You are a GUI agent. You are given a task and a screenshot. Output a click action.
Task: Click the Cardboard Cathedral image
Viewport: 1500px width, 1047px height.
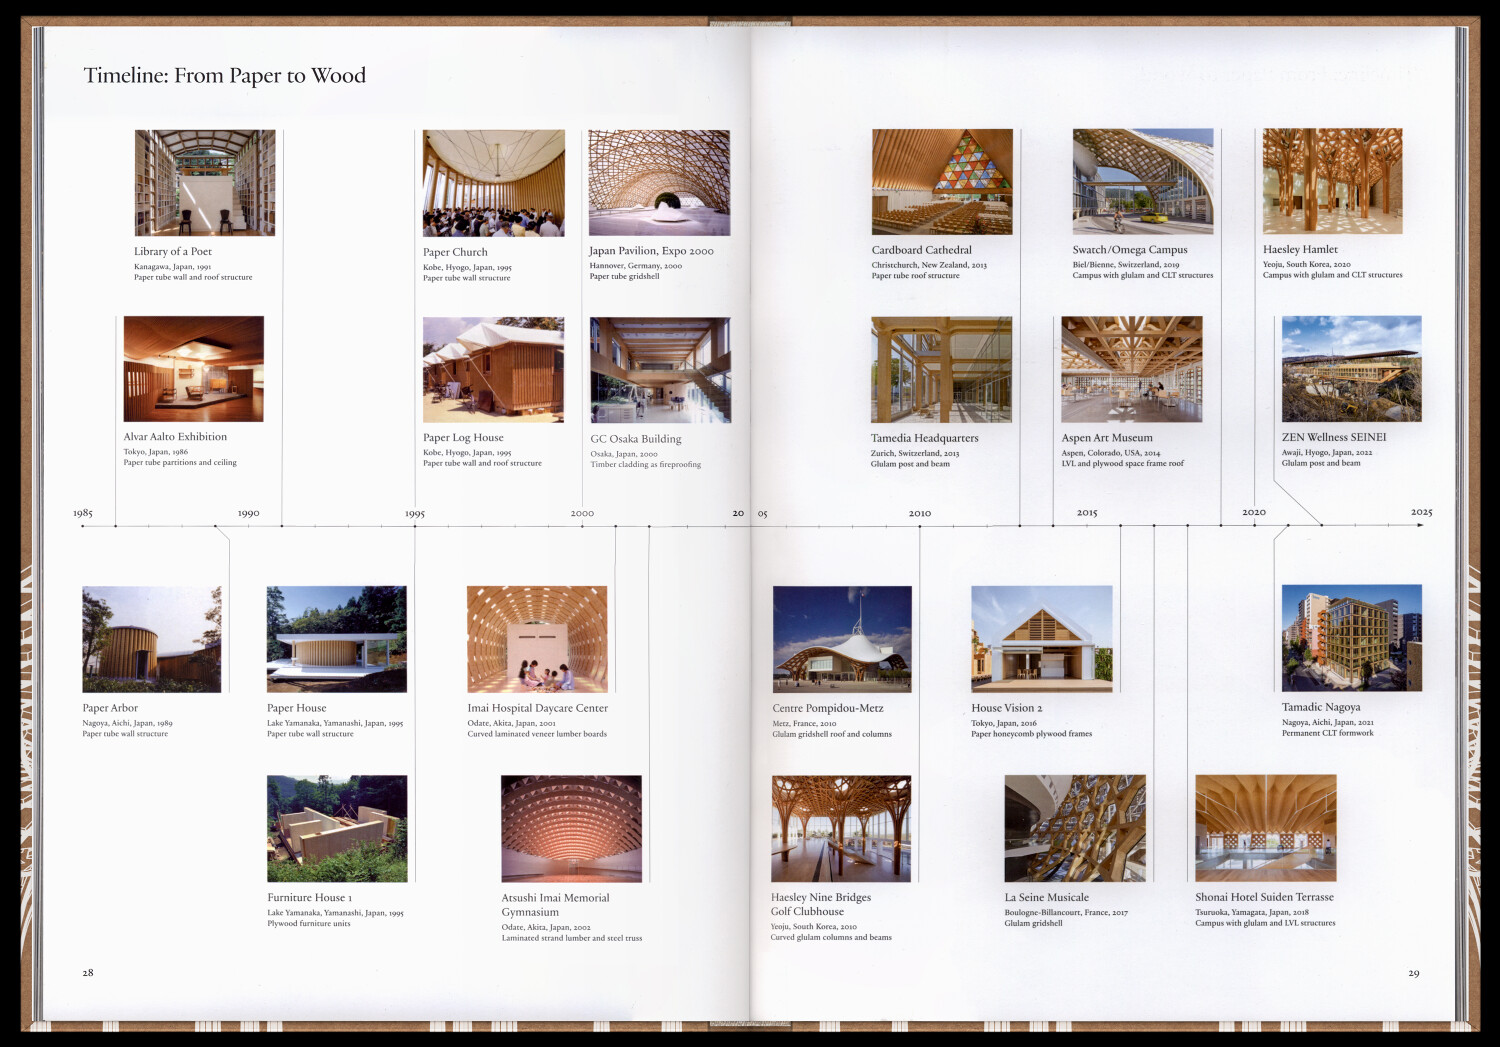coord(941,182)
